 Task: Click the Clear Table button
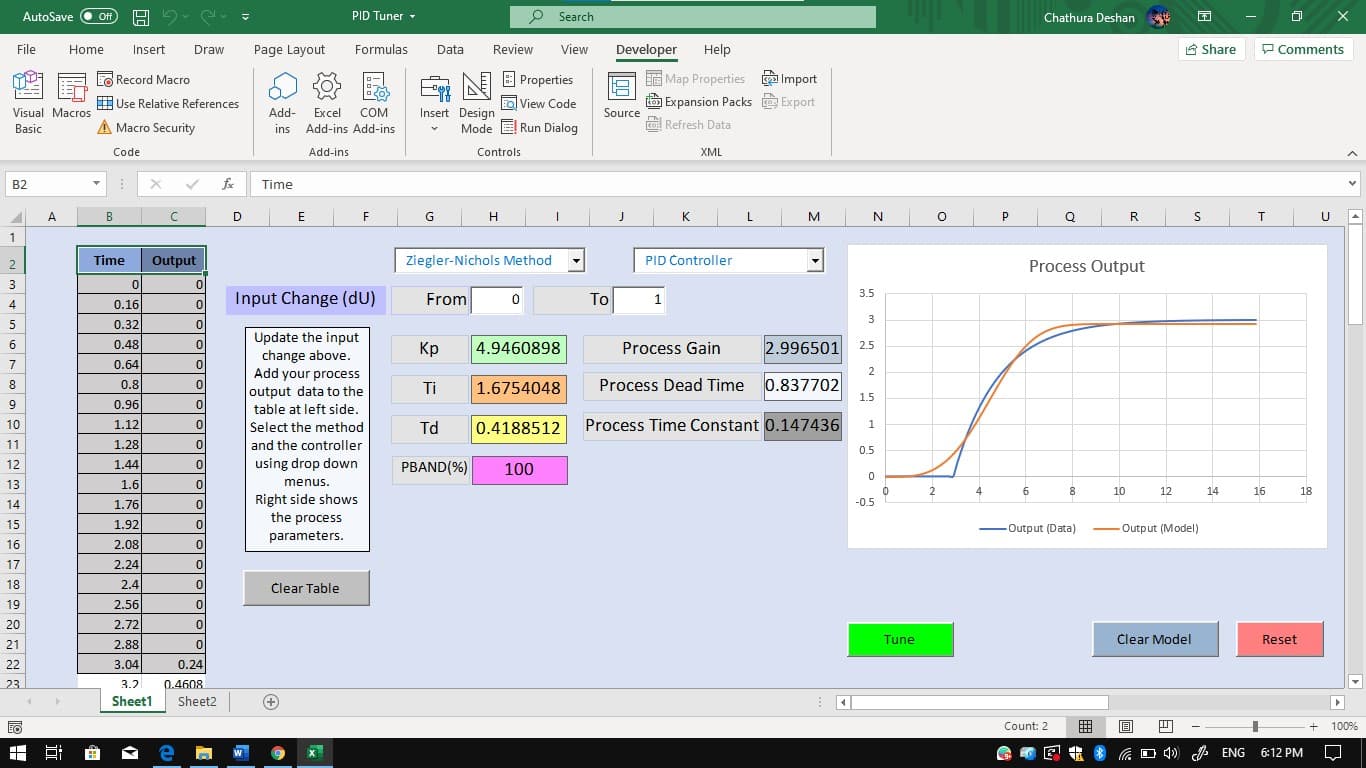[306, 588]
